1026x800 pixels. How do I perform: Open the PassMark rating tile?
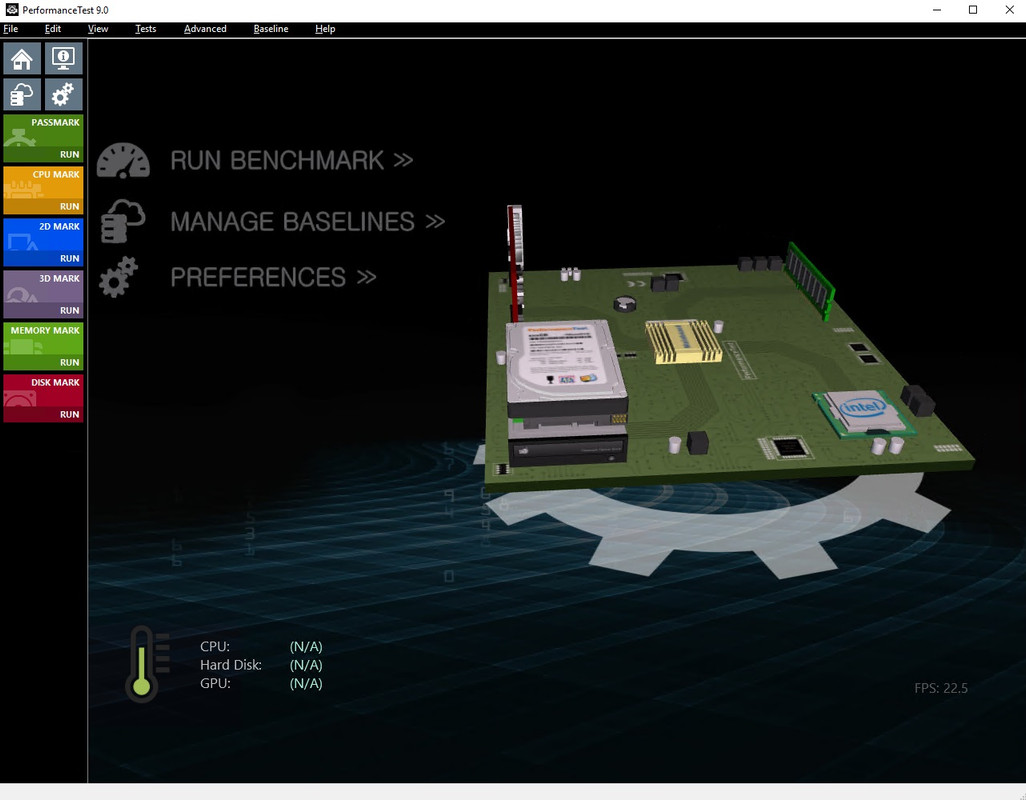point(43,131)
